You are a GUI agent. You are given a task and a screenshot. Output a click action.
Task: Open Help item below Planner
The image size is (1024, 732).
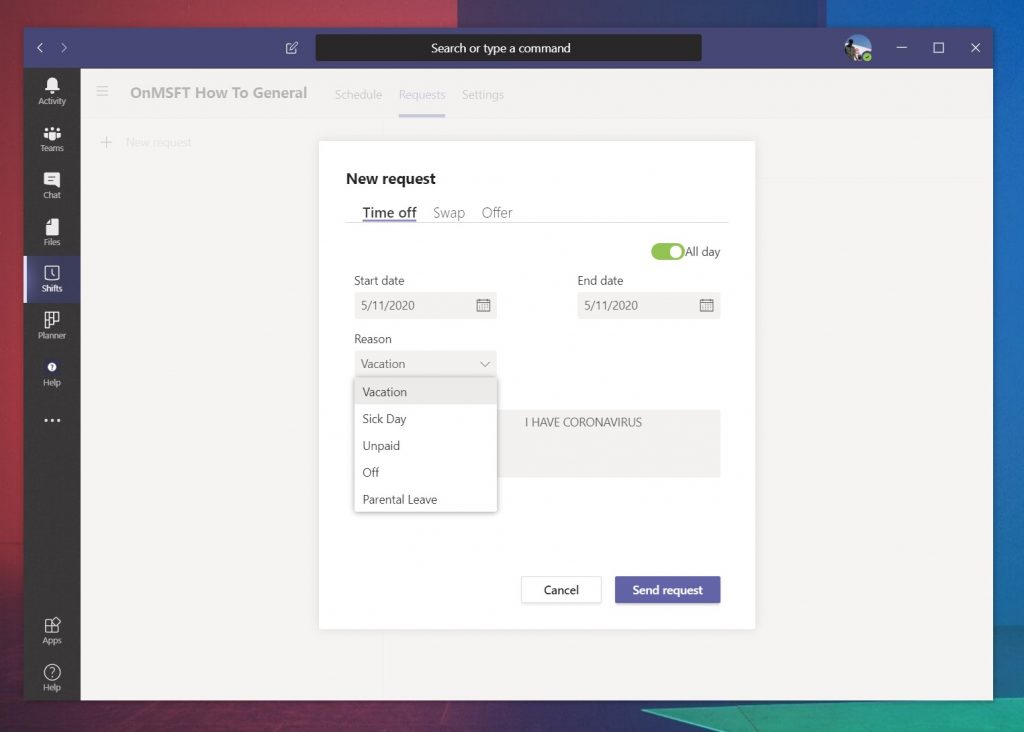[x=52, y=374]
